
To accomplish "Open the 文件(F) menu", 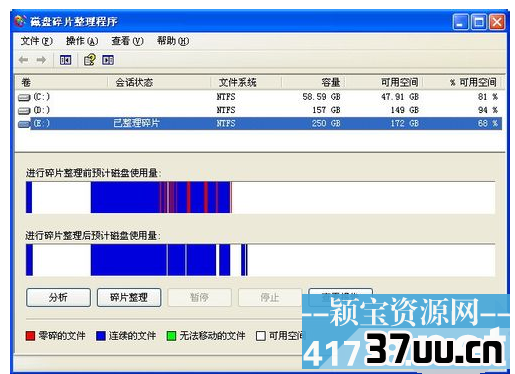I will pyautogui.click(x=36, y=41).
